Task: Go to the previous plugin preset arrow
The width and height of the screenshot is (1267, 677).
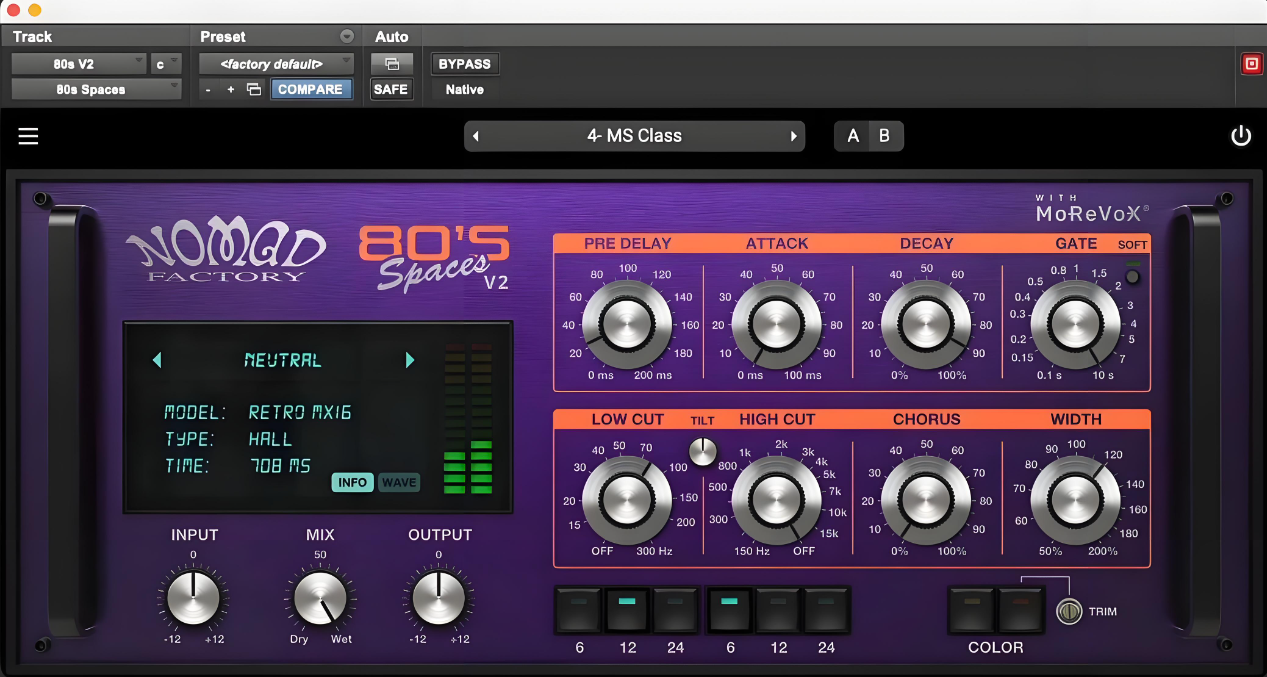Action: tap(476, 136)
